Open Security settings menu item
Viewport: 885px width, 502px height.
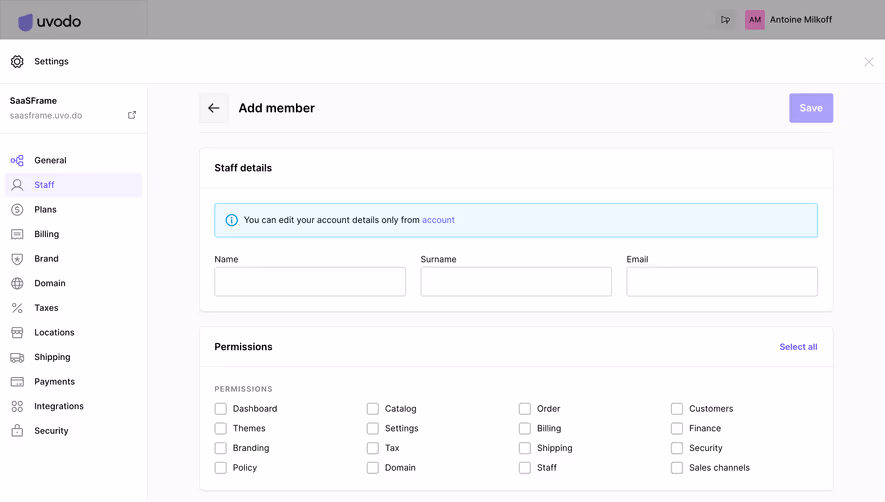pos(73,430)
